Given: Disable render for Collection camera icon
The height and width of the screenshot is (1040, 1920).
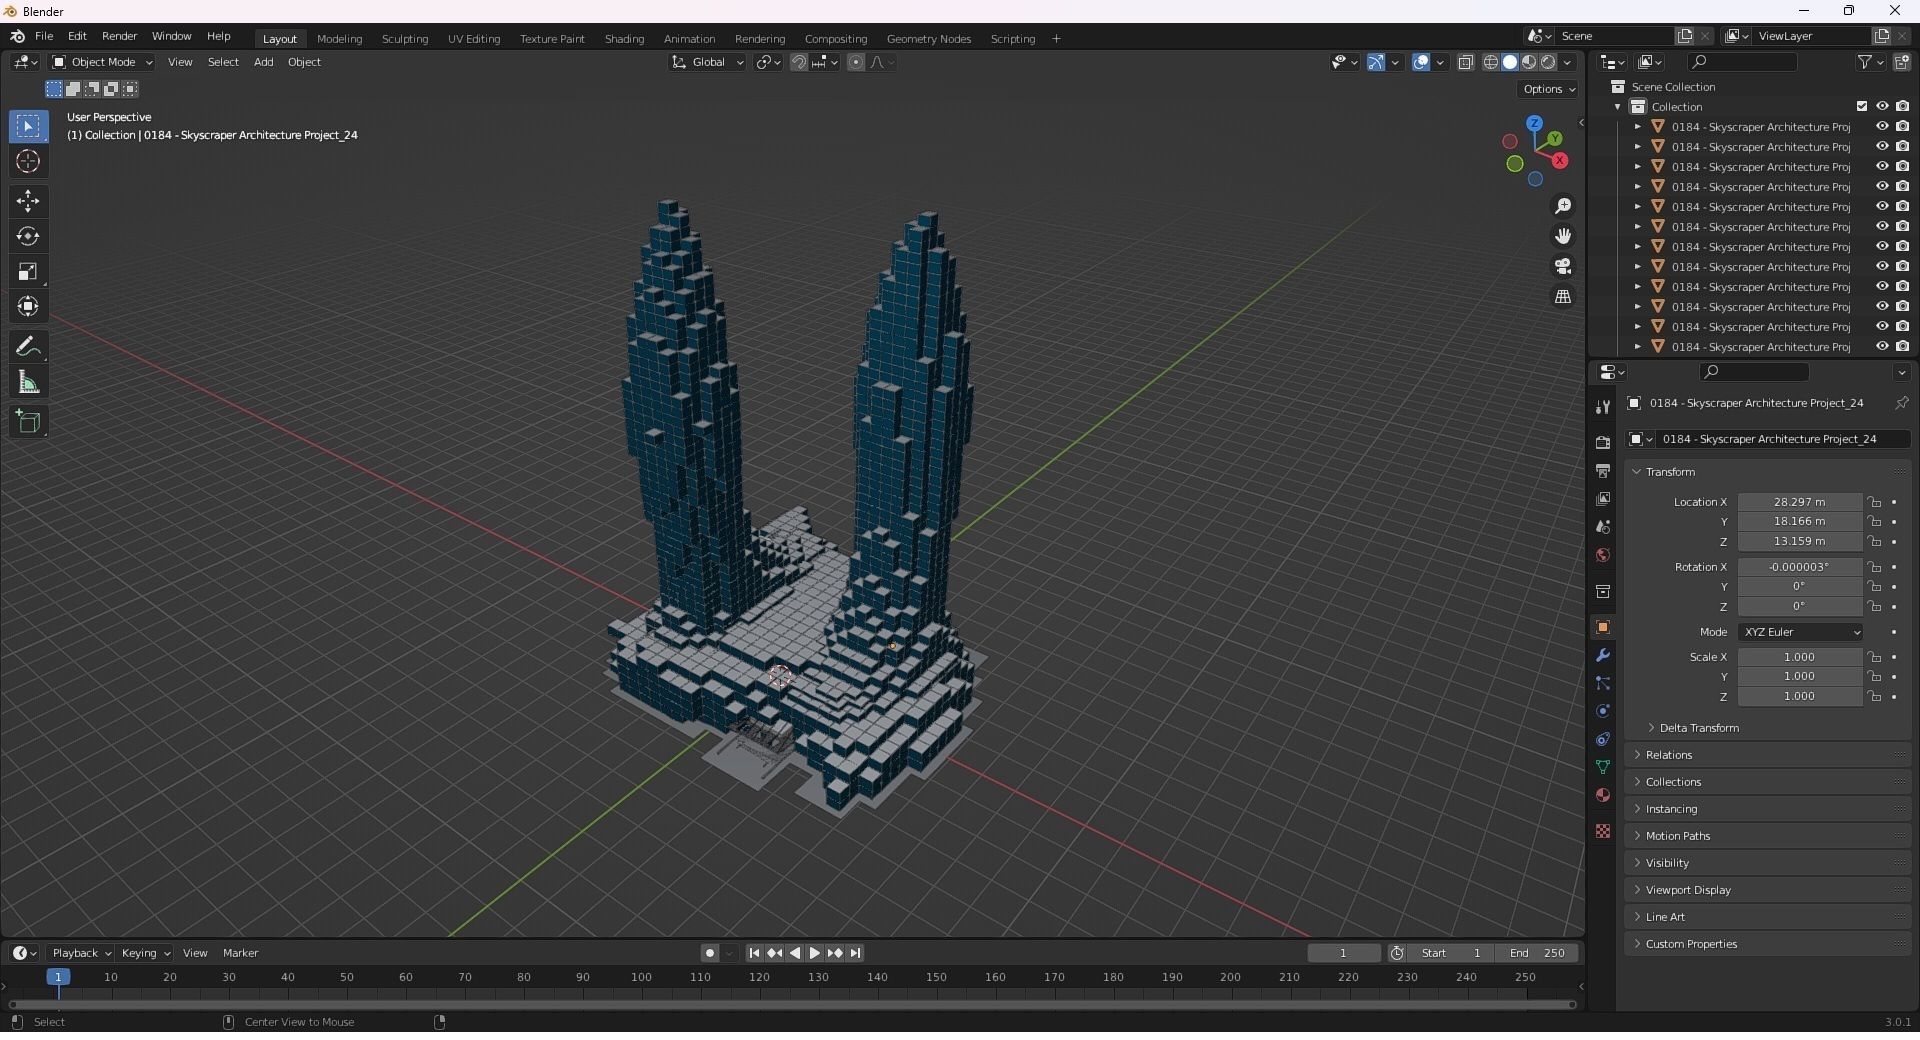Looking at the screenshot, I should click(1902, 106).
